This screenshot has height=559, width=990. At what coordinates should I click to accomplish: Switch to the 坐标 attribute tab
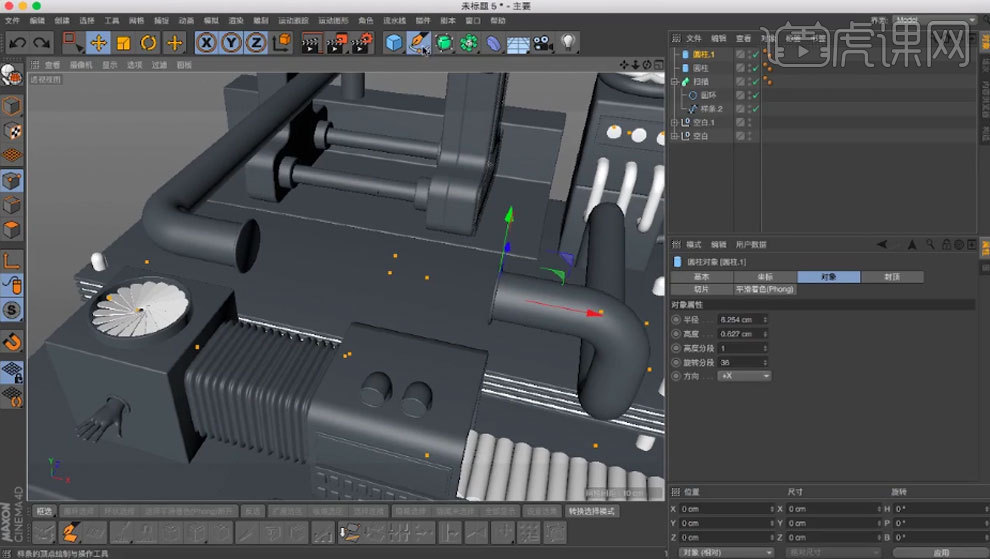coord(765,277)
